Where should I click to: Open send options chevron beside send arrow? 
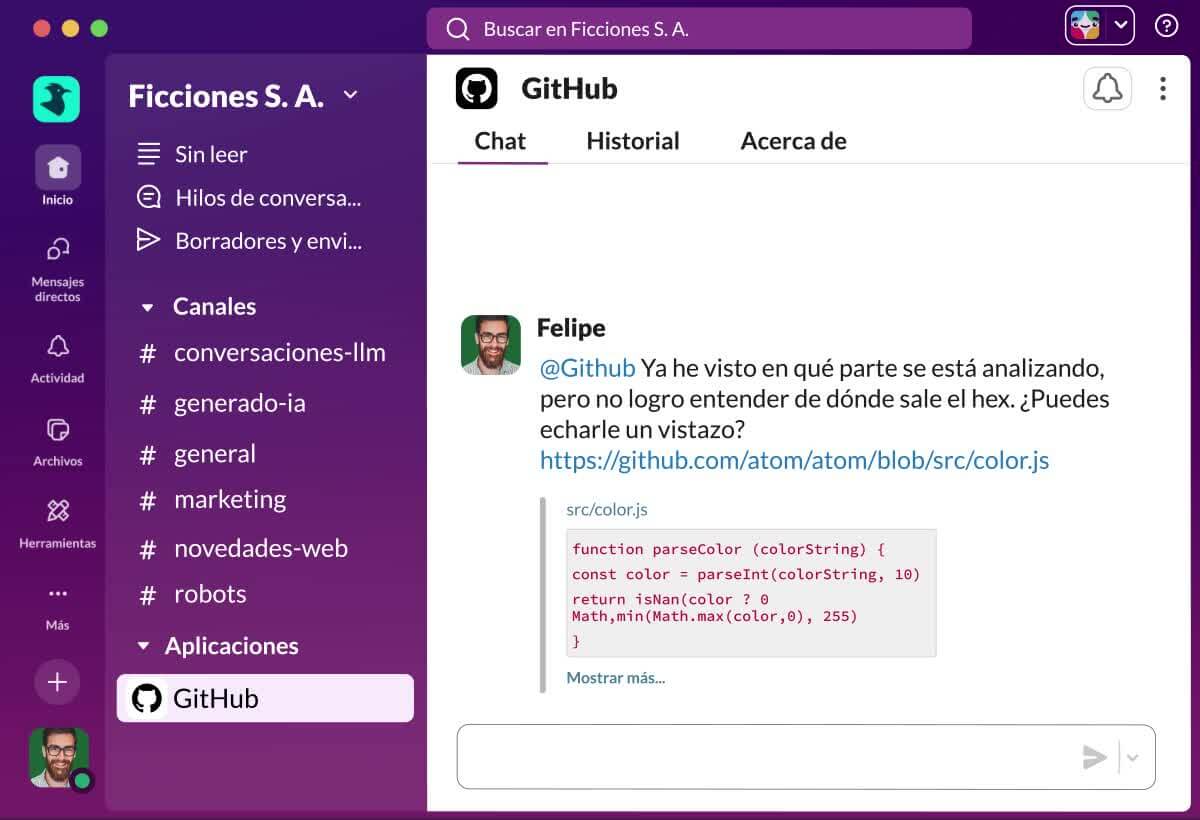[1133, 758]
